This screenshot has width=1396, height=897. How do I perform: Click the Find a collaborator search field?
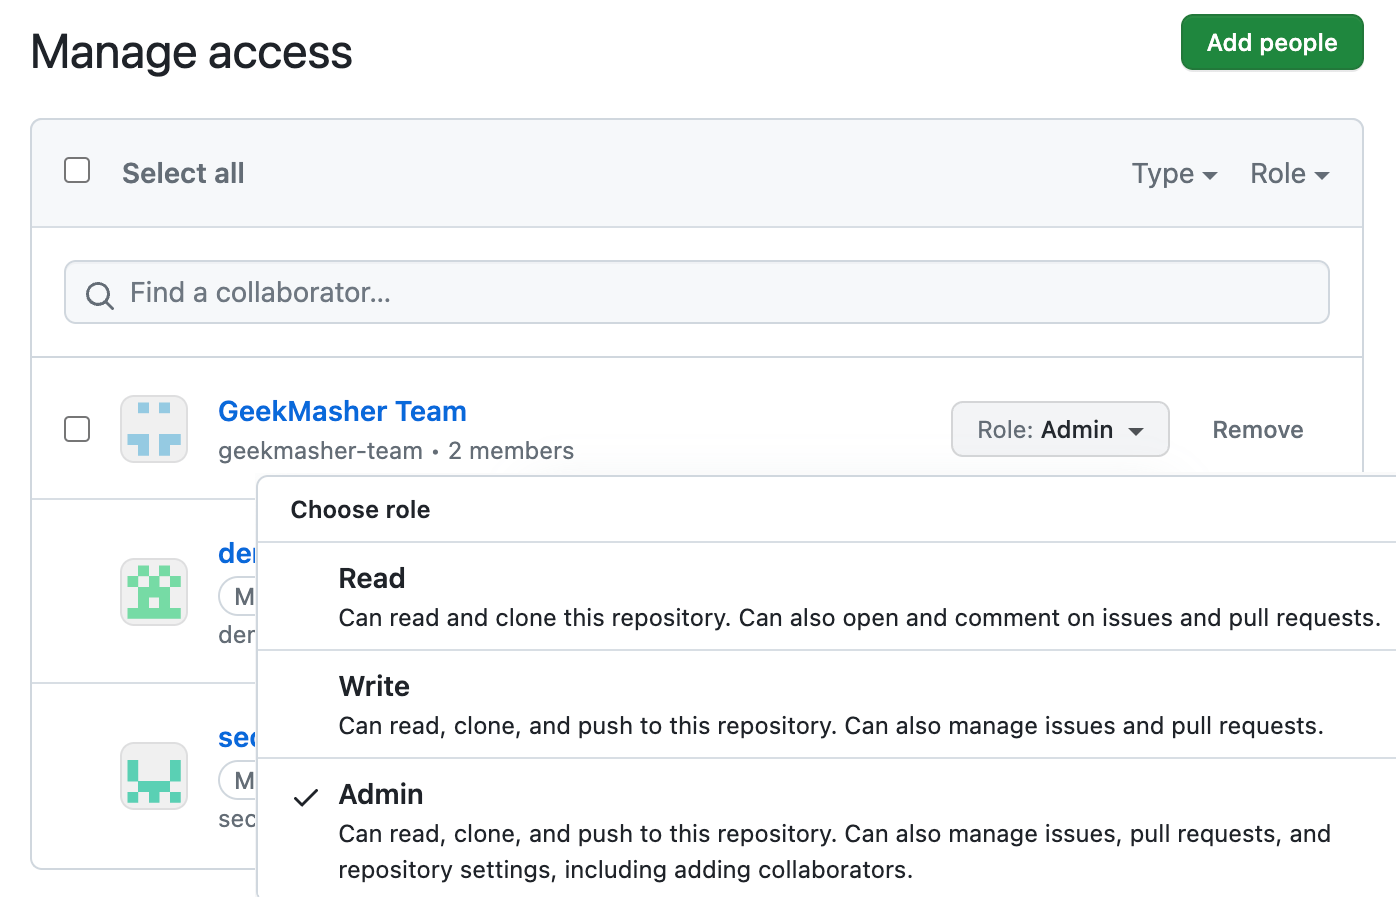point(697,292)
